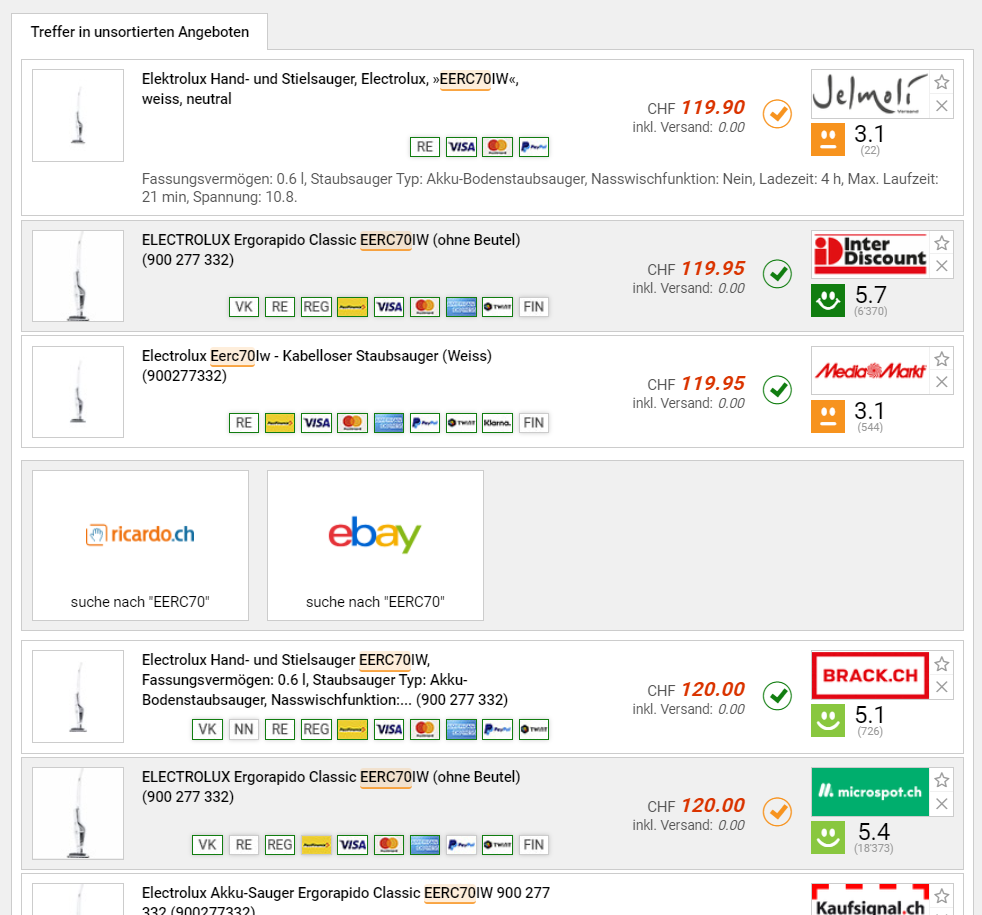Image resolution: width=982 pixels, height=915 pixels.
Task: Click the microspot.ch X remove icon
Action: [942, 804]
